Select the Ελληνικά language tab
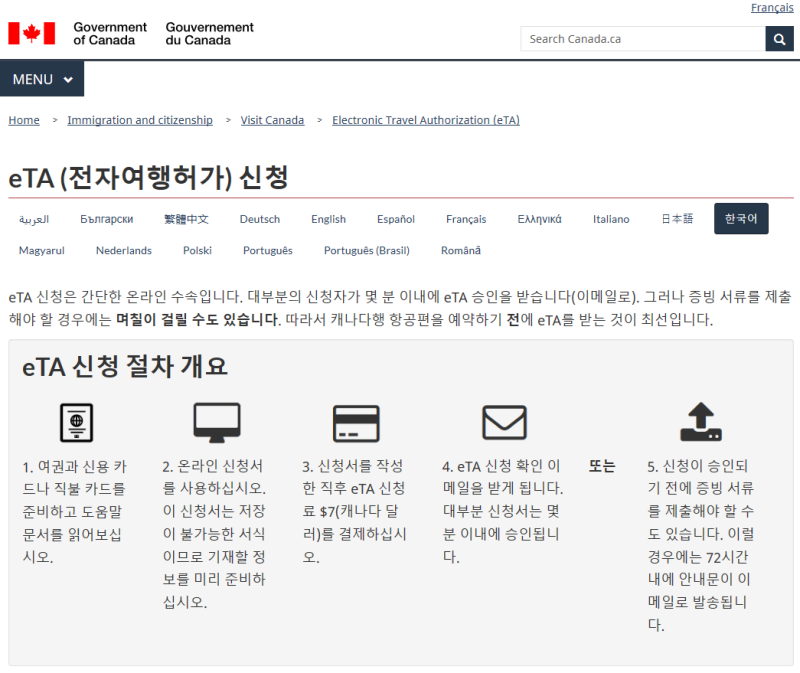 pyautogui.click(x=539, y=219)
